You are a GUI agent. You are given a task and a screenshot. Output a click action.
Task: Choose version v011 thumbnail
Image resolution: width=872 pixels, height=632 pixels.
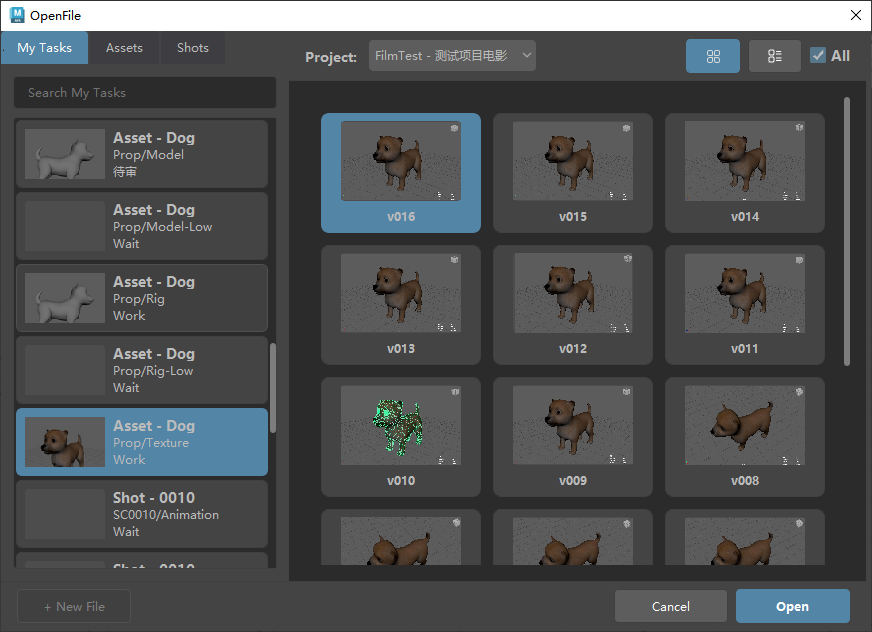tap(745, 305)
